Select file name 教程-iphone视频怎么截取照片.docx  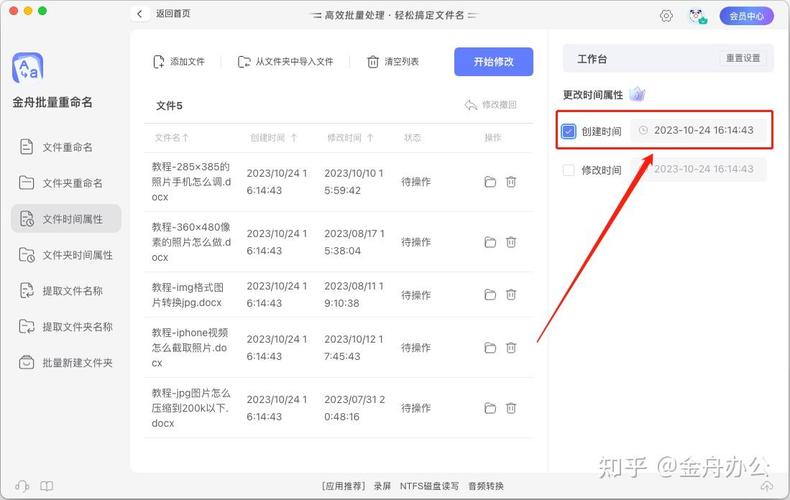190,348
